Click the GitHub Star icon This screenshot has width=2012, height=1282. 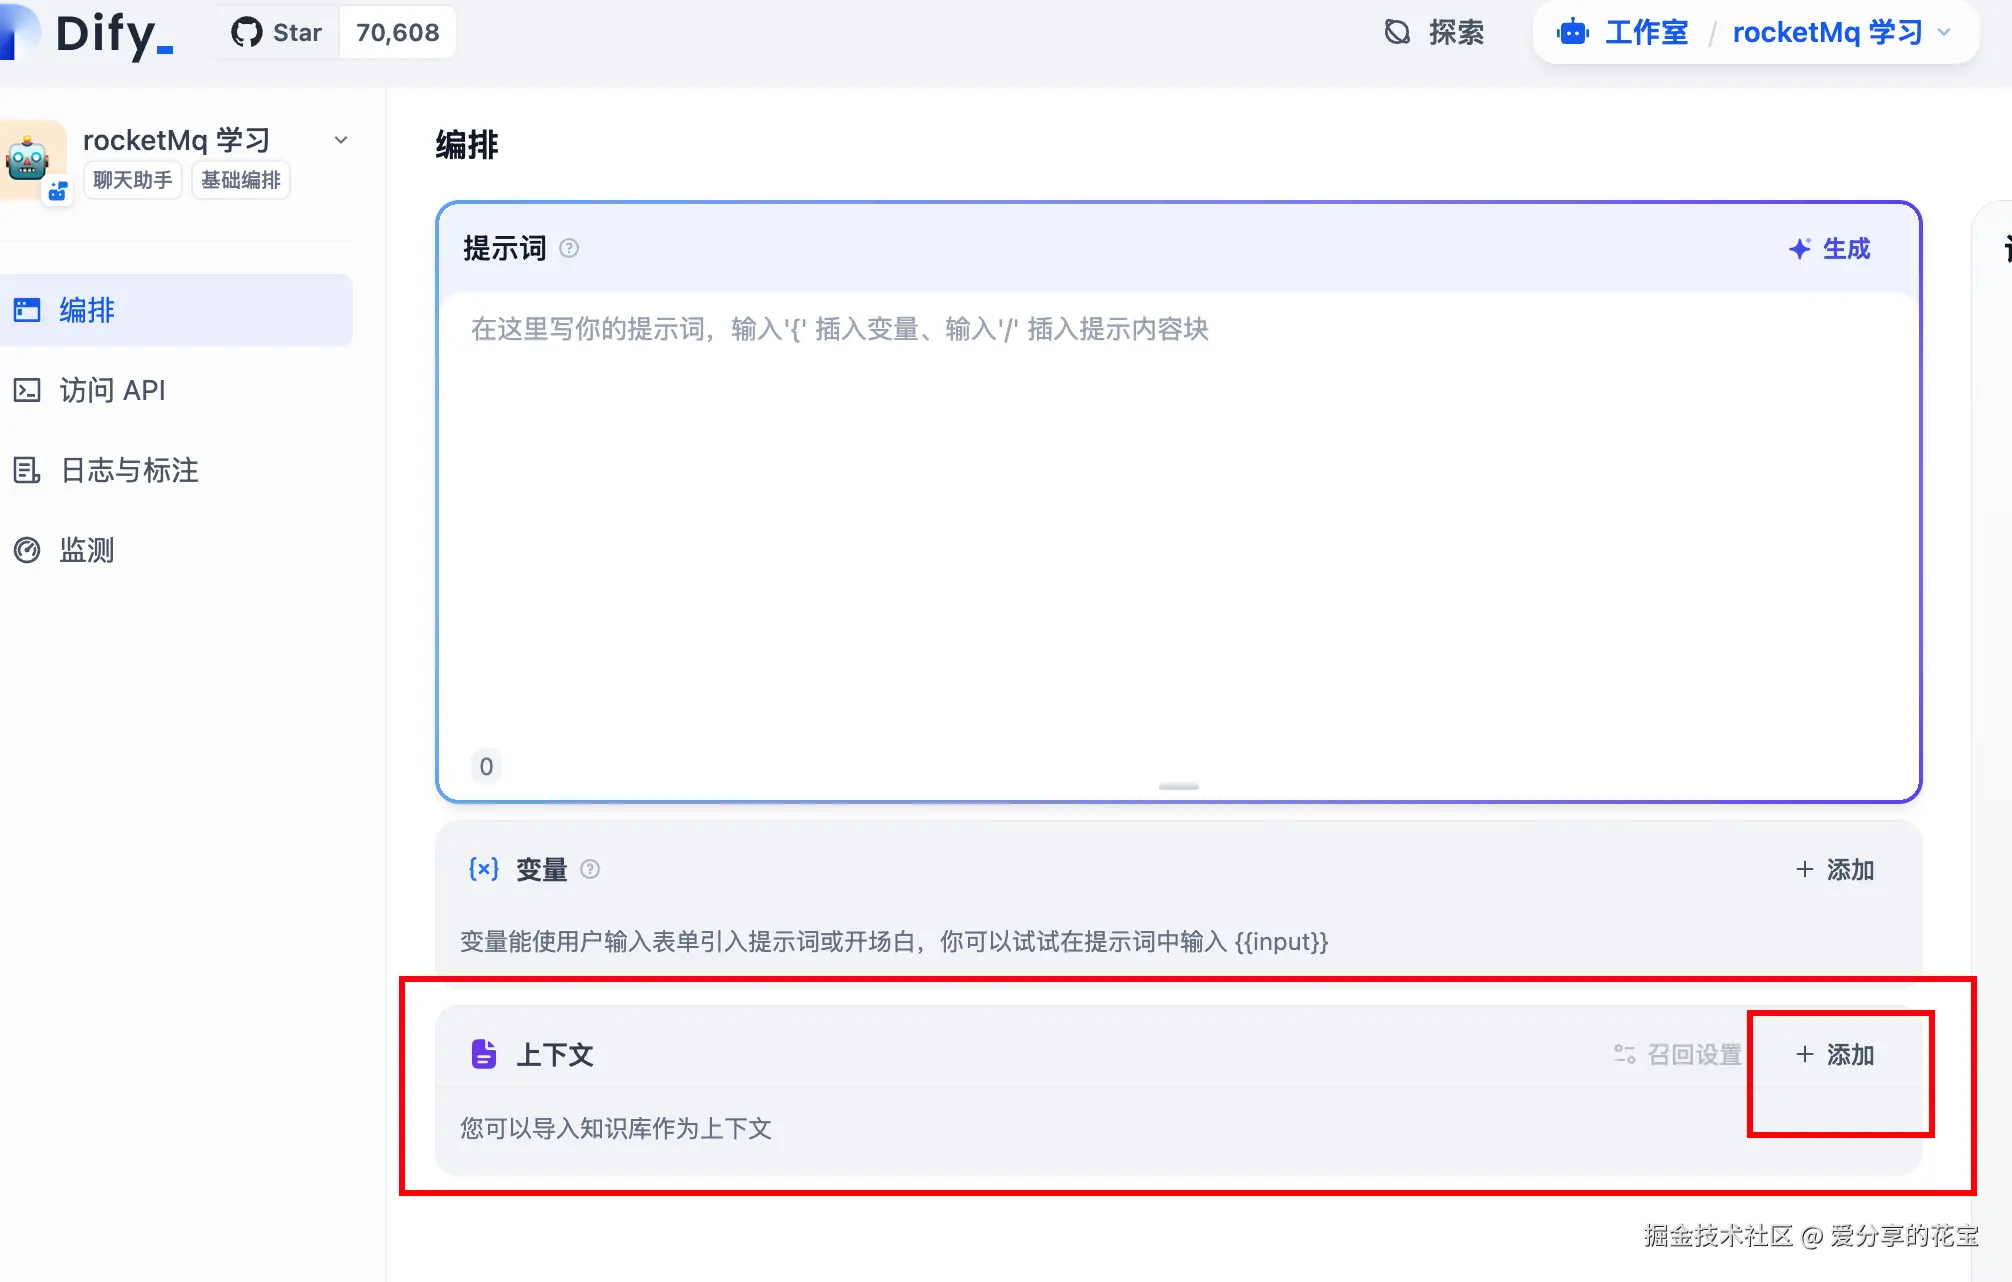pos(246,33)
